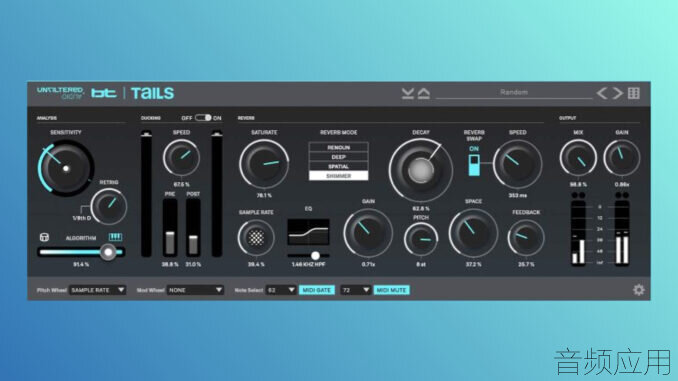Toggle the Ducking OFF/ON switch

click(x=203, y=118)
